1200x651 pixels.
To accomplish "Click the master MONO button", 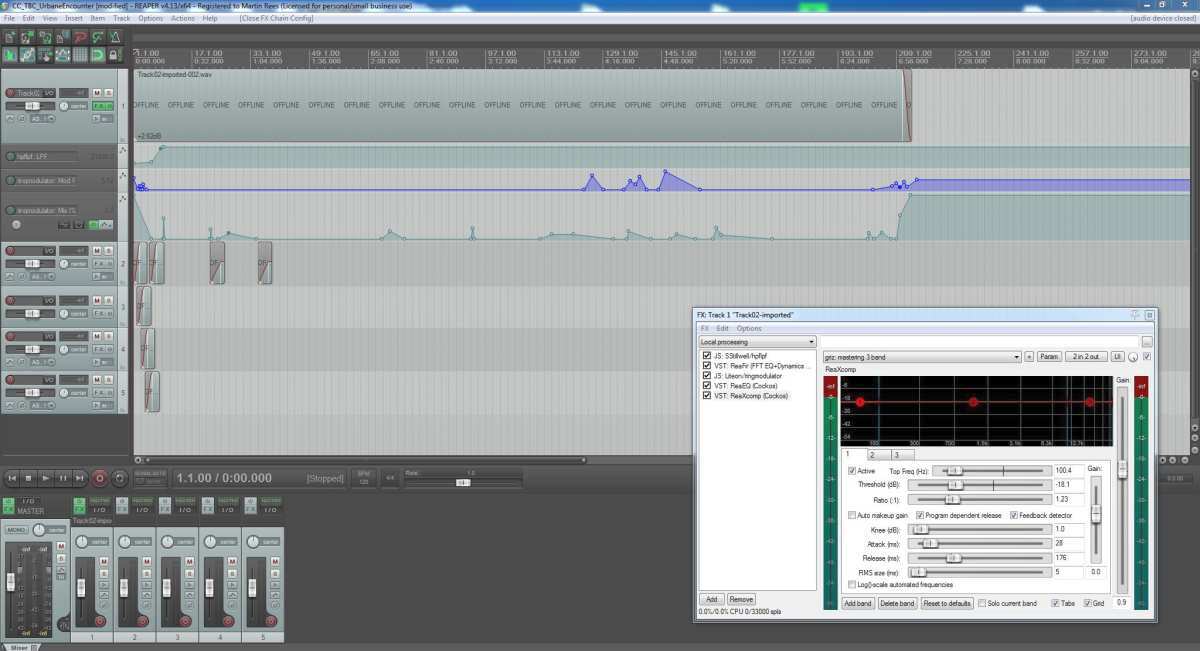I will click(16, 529).
